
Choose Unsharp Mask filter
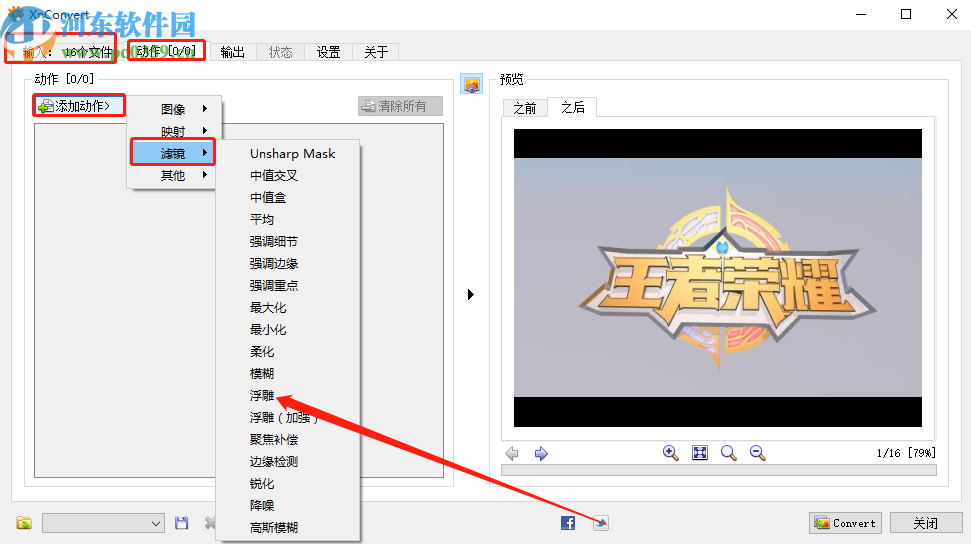[292, 154]
